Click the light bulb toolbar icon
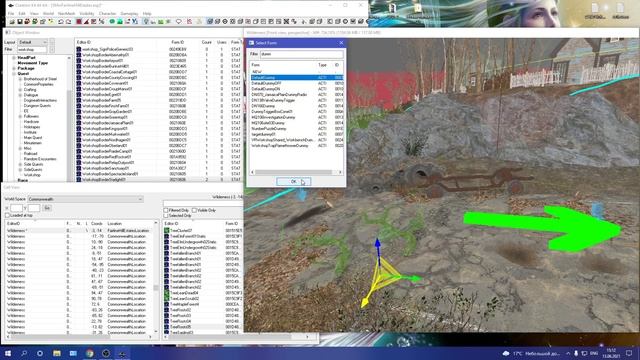 tap(146, 21)
